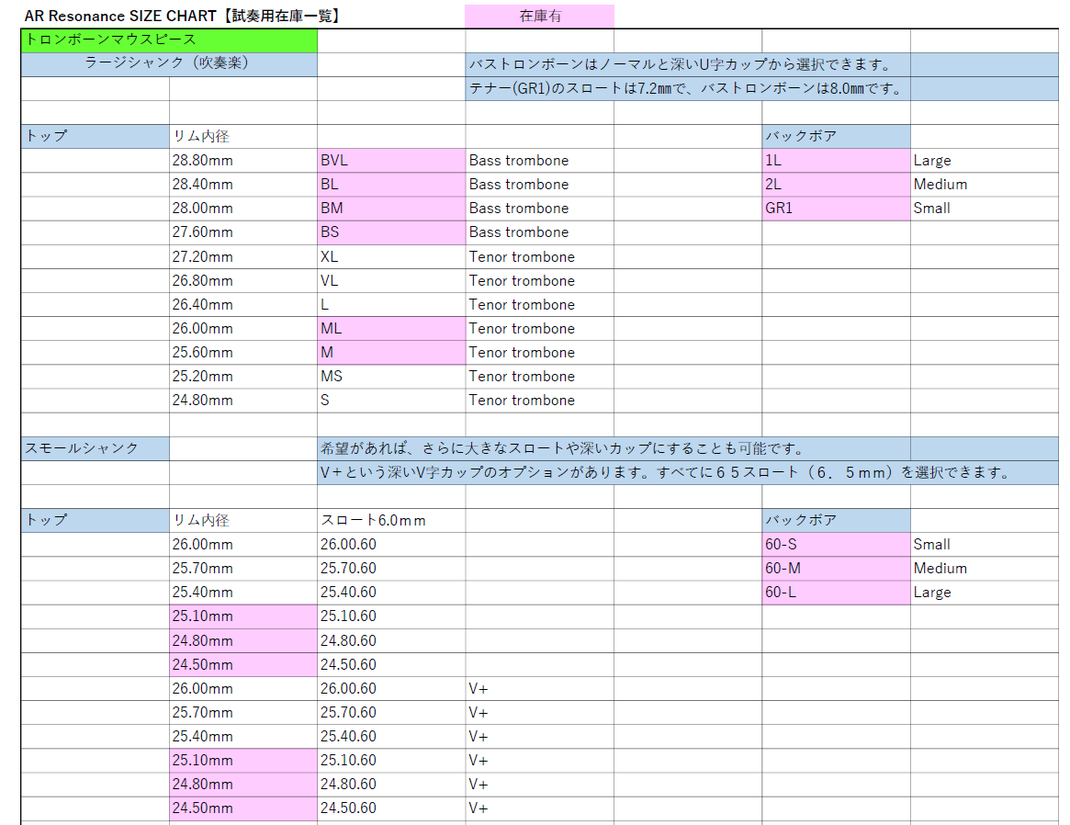This screenshot has height=825, width=1070.
Task: Click the 26.40mm rim diameter cell
Action: (243, 304)
